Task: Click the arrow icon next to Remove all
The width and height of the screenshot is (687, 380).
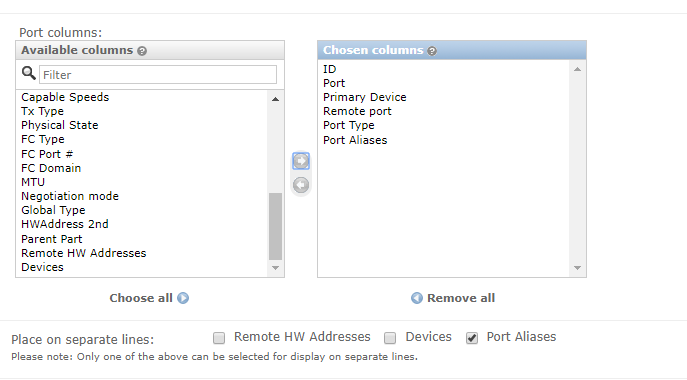Action: click(417, 298)
